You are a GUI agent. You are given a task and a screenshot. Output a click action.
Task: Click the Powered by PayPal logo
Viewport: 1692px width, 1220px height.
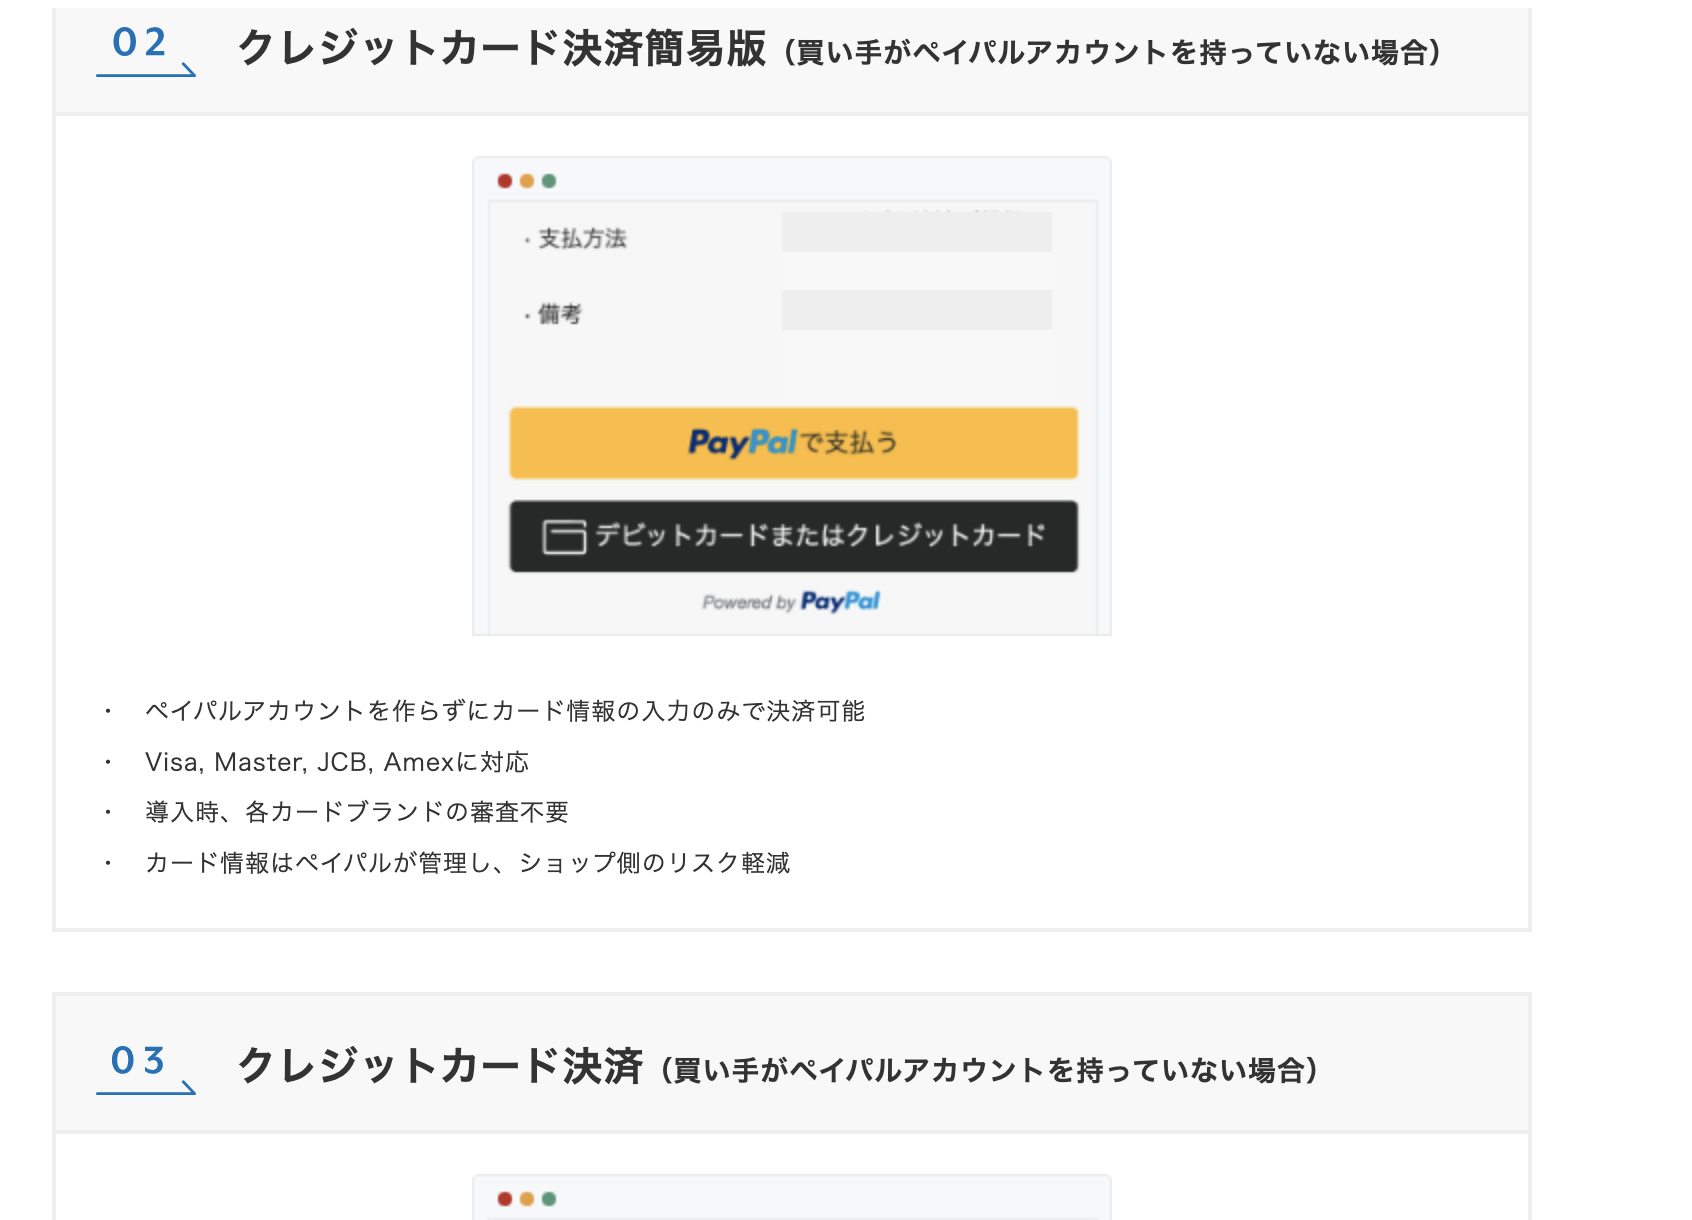pos(791,602)
